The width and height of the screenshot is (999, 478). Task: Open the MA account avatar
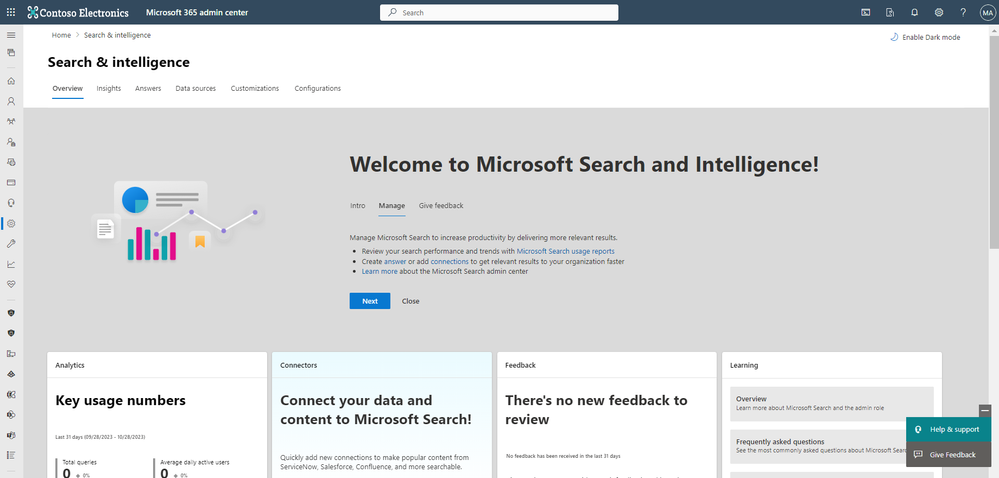coord(987,12)
